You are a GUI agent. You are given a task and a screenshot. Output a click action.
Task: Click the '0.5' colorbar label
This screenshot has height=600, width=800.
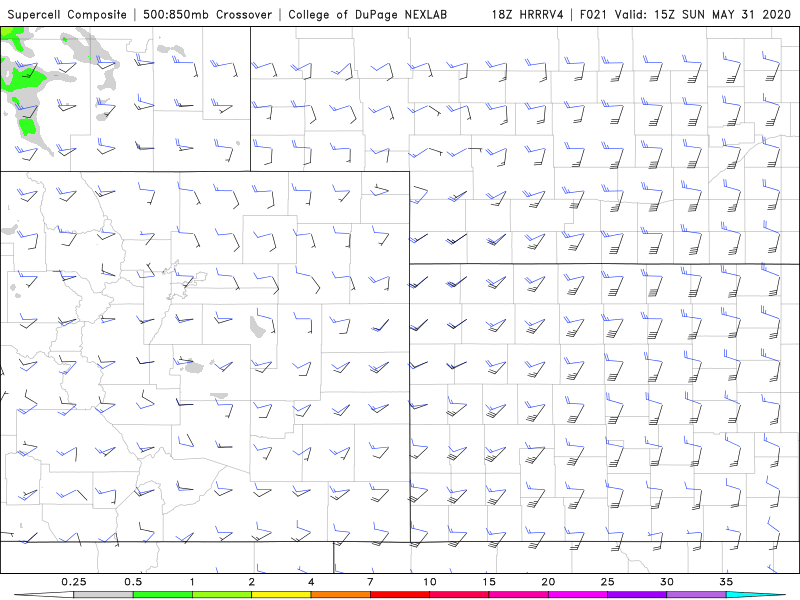tap(133, 582)
